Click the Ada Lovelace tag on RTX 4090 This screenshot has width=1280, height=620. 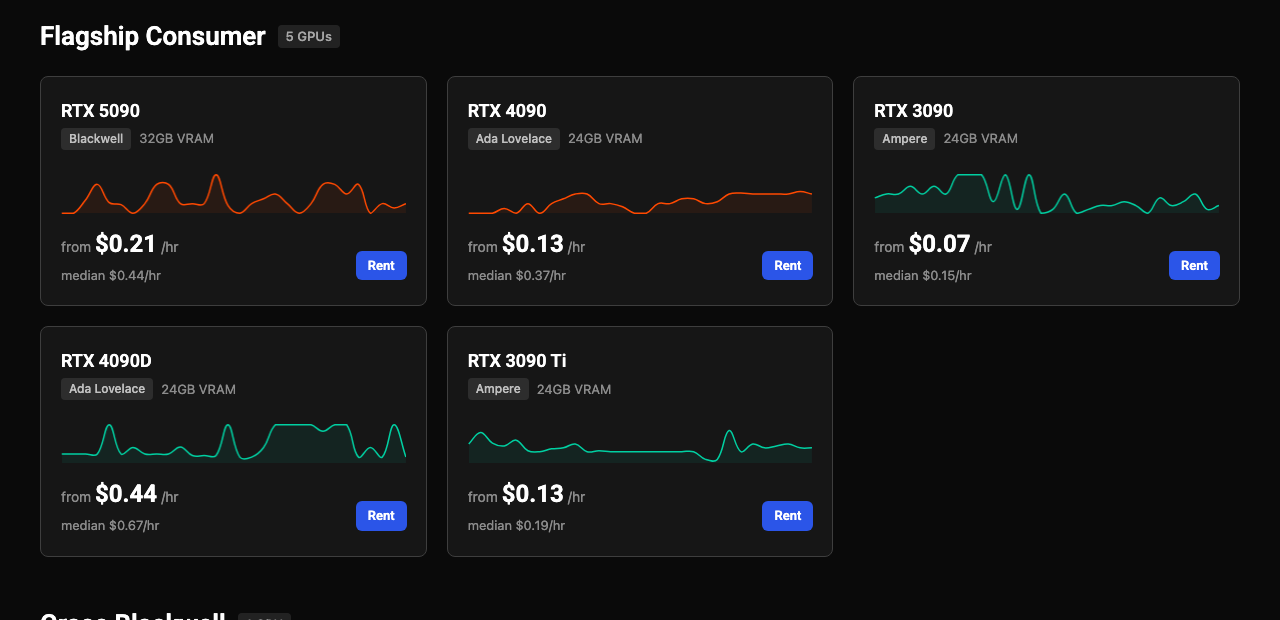click(514, 139)
